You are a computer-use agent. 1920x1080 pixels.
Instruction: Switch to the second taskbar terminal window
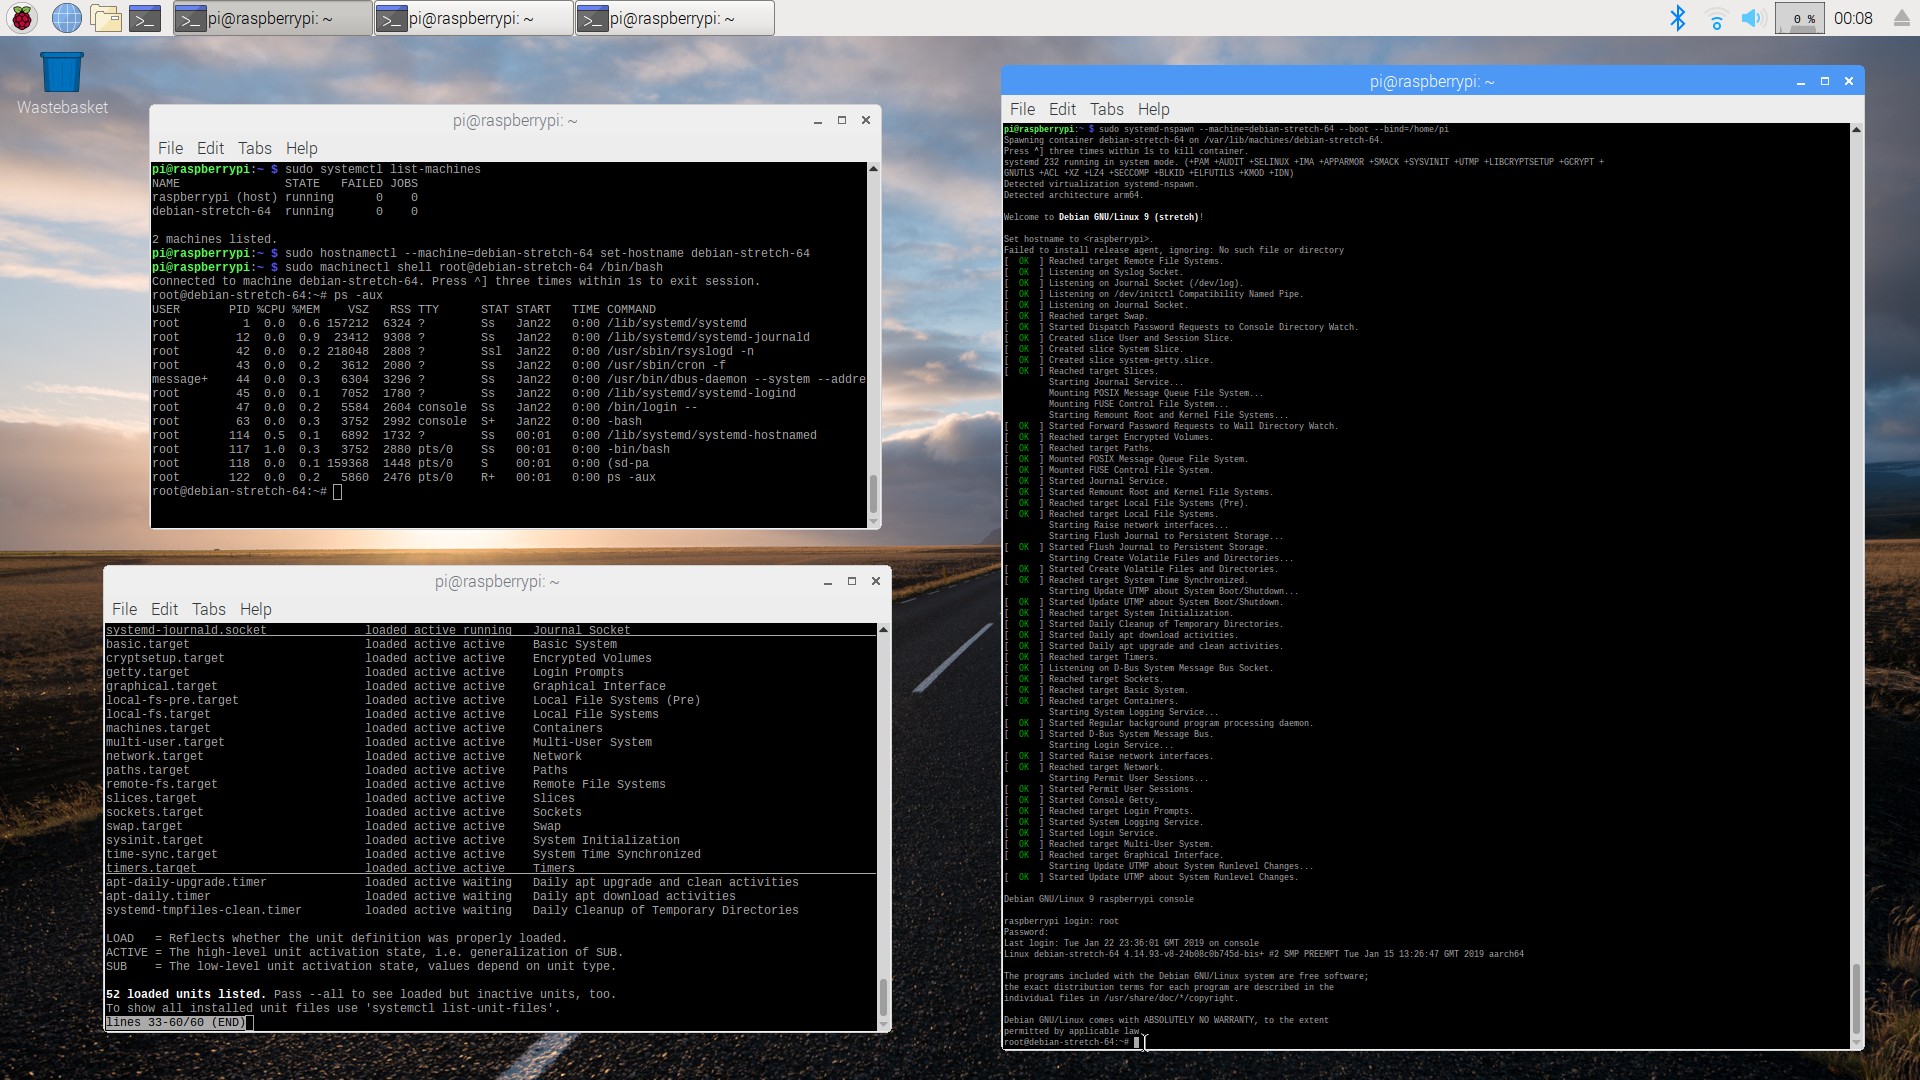473,18
